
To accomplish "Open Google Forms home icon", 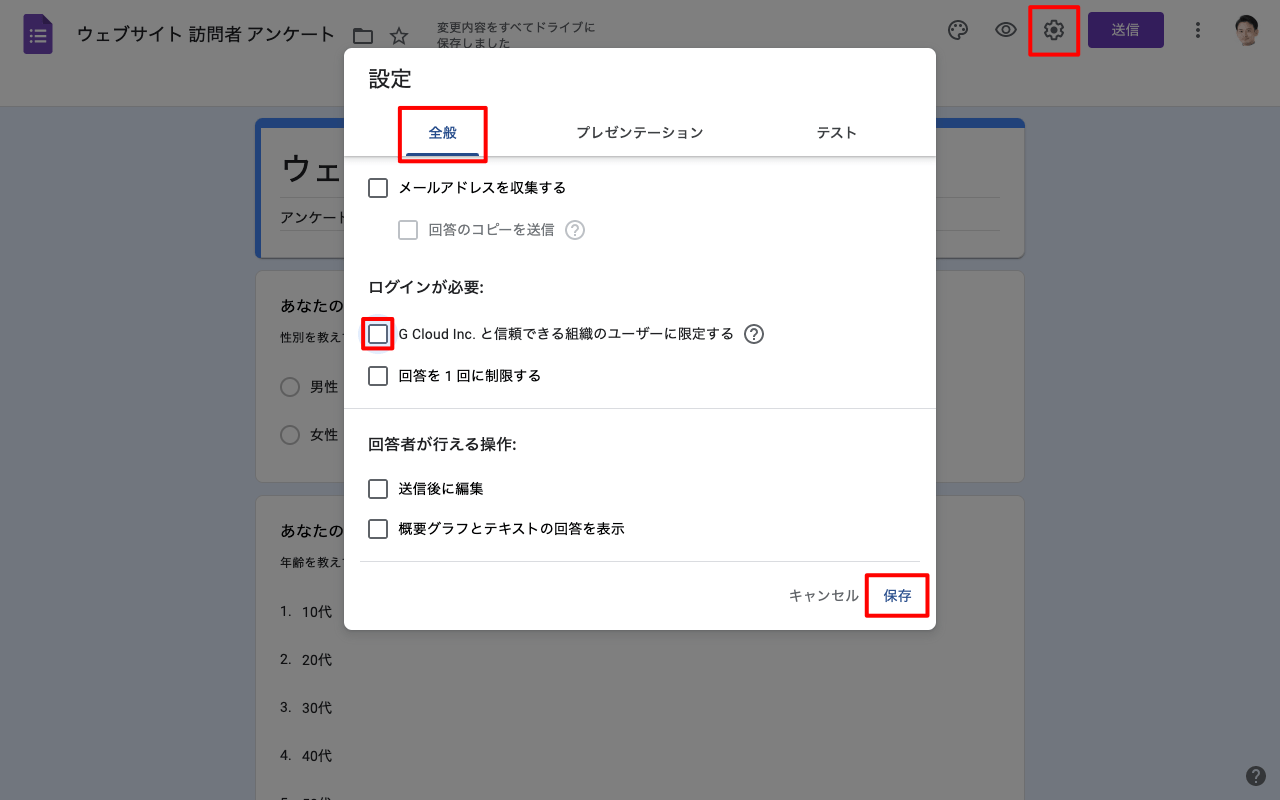I will [38, 34].
